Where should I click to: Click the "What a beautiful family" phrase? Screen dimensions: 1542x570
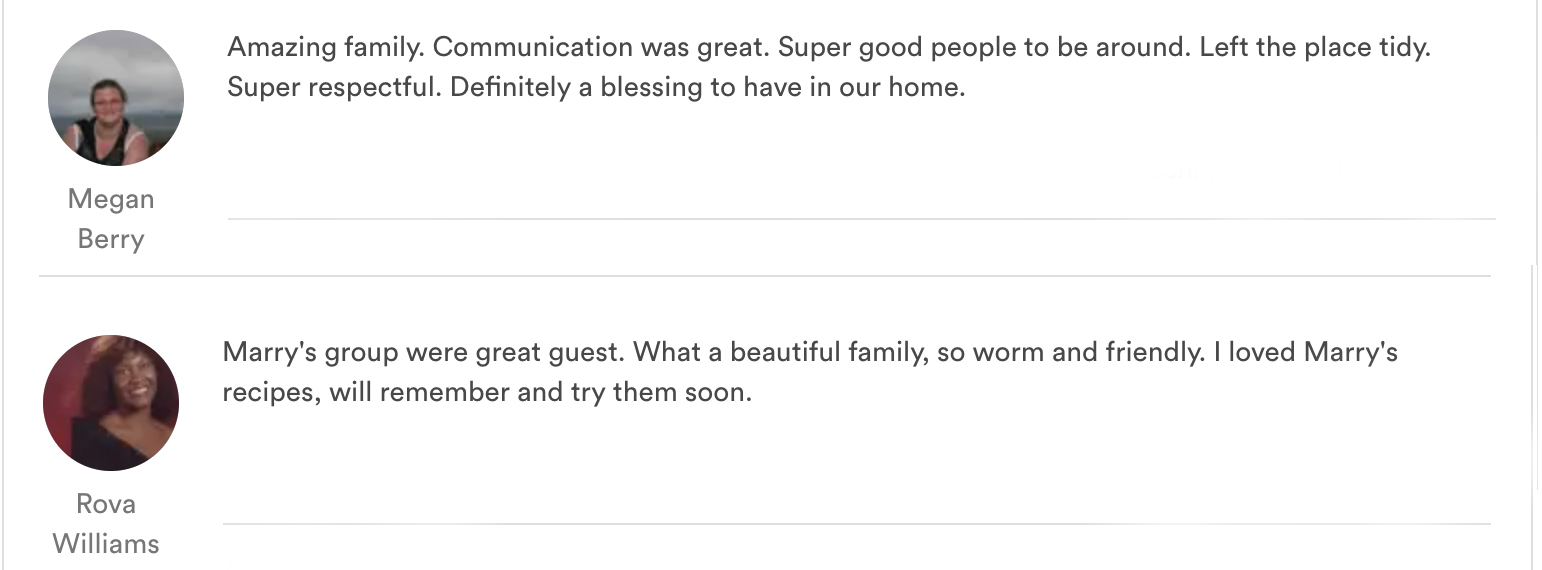[x=777, y=352]
